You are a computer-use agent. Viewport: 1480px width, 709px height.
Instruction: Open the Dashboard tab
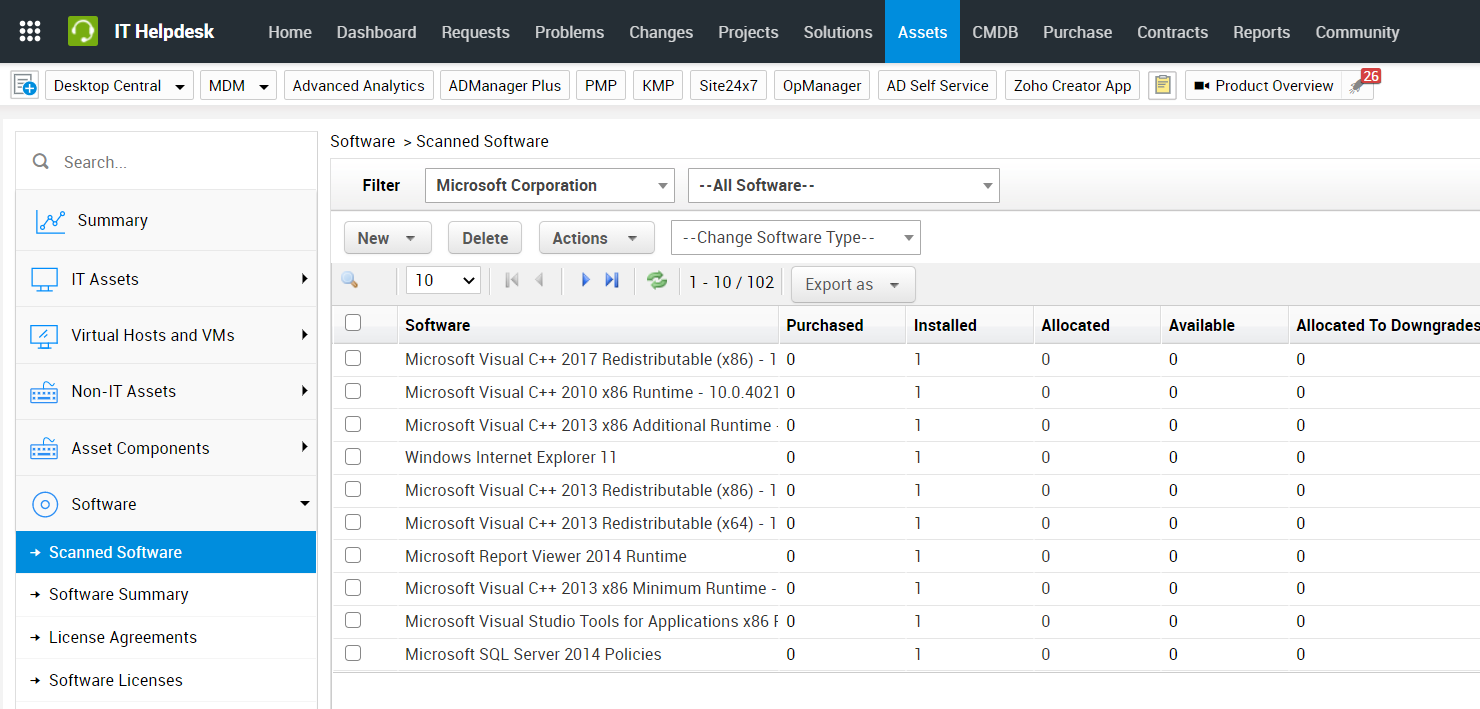coord(376,32)
